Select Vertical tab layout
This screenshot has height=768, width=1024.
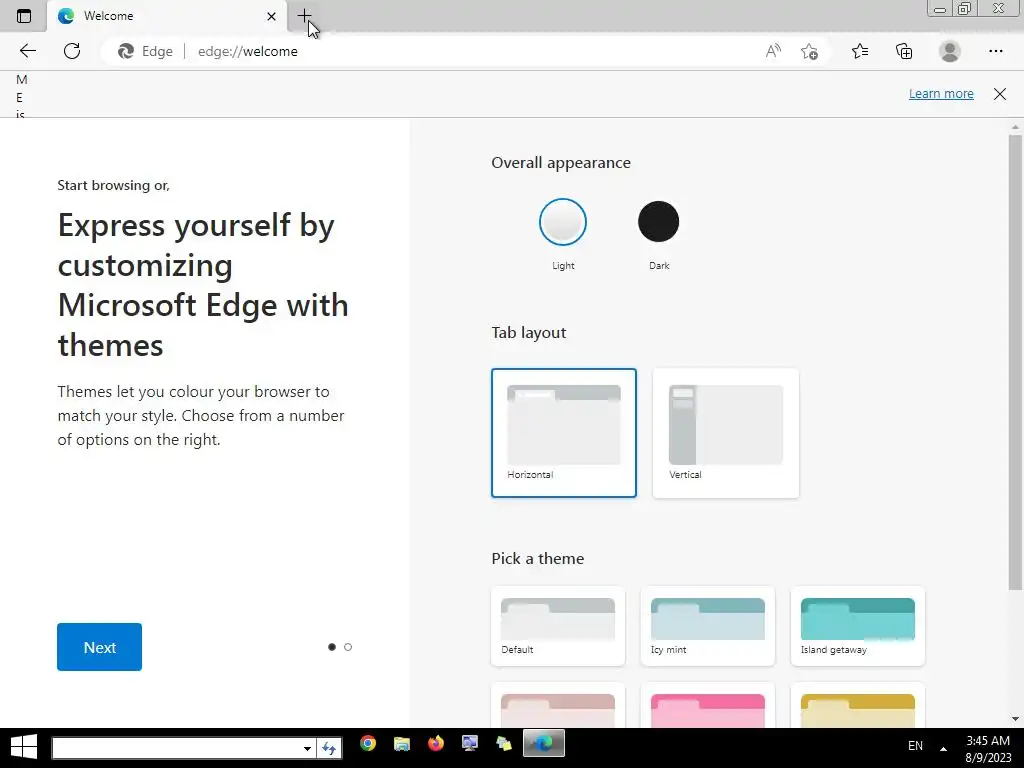coord(726,432)
